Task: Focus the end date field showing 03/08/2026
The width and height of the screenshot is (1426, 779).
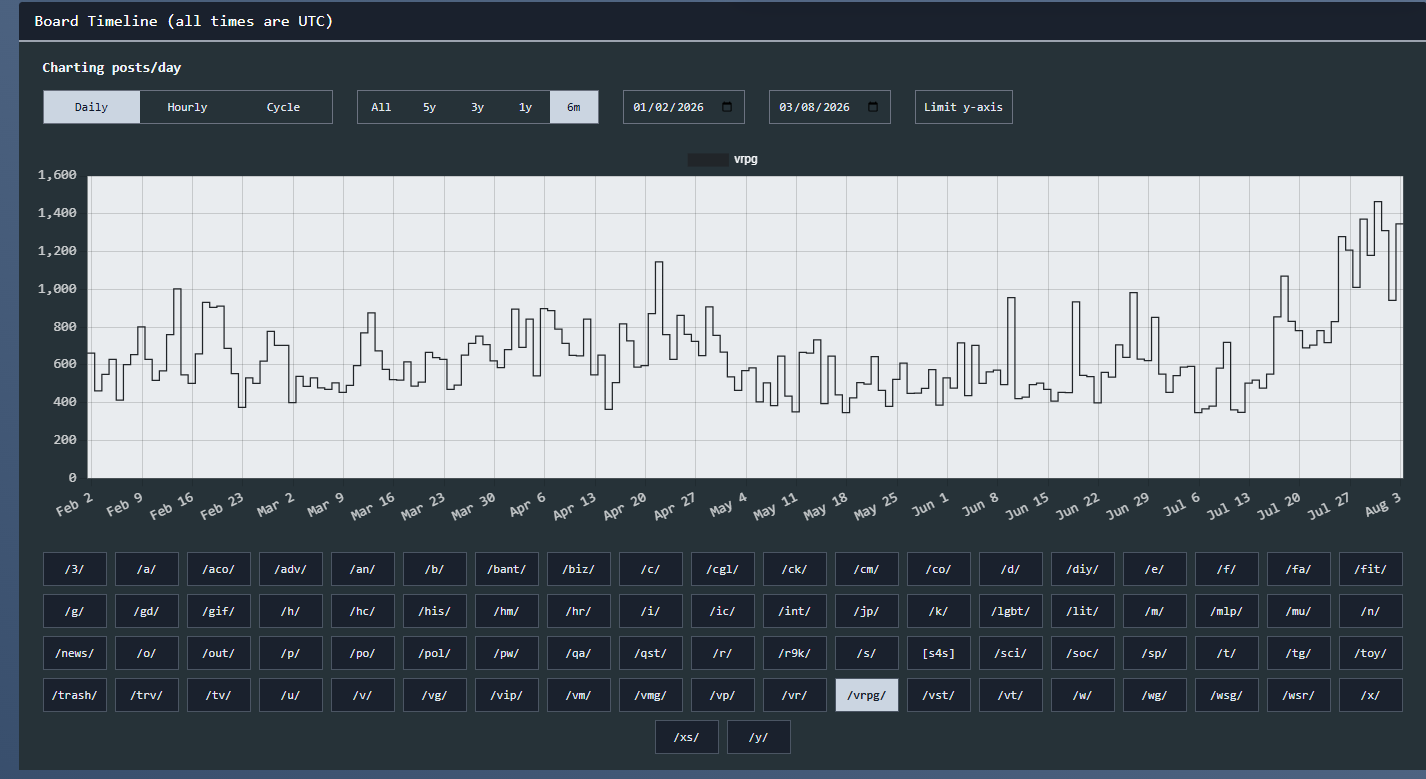Action: click(830, 107)
